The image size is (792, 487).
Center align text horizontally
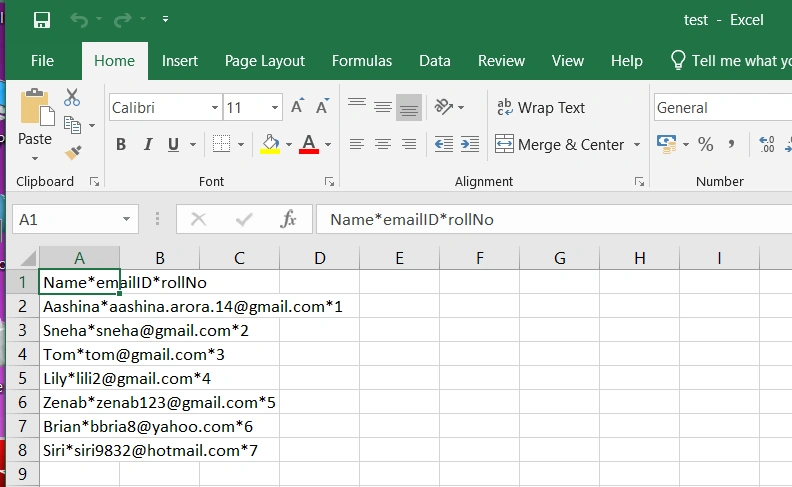pyautogui.click(x=383, y=144)
